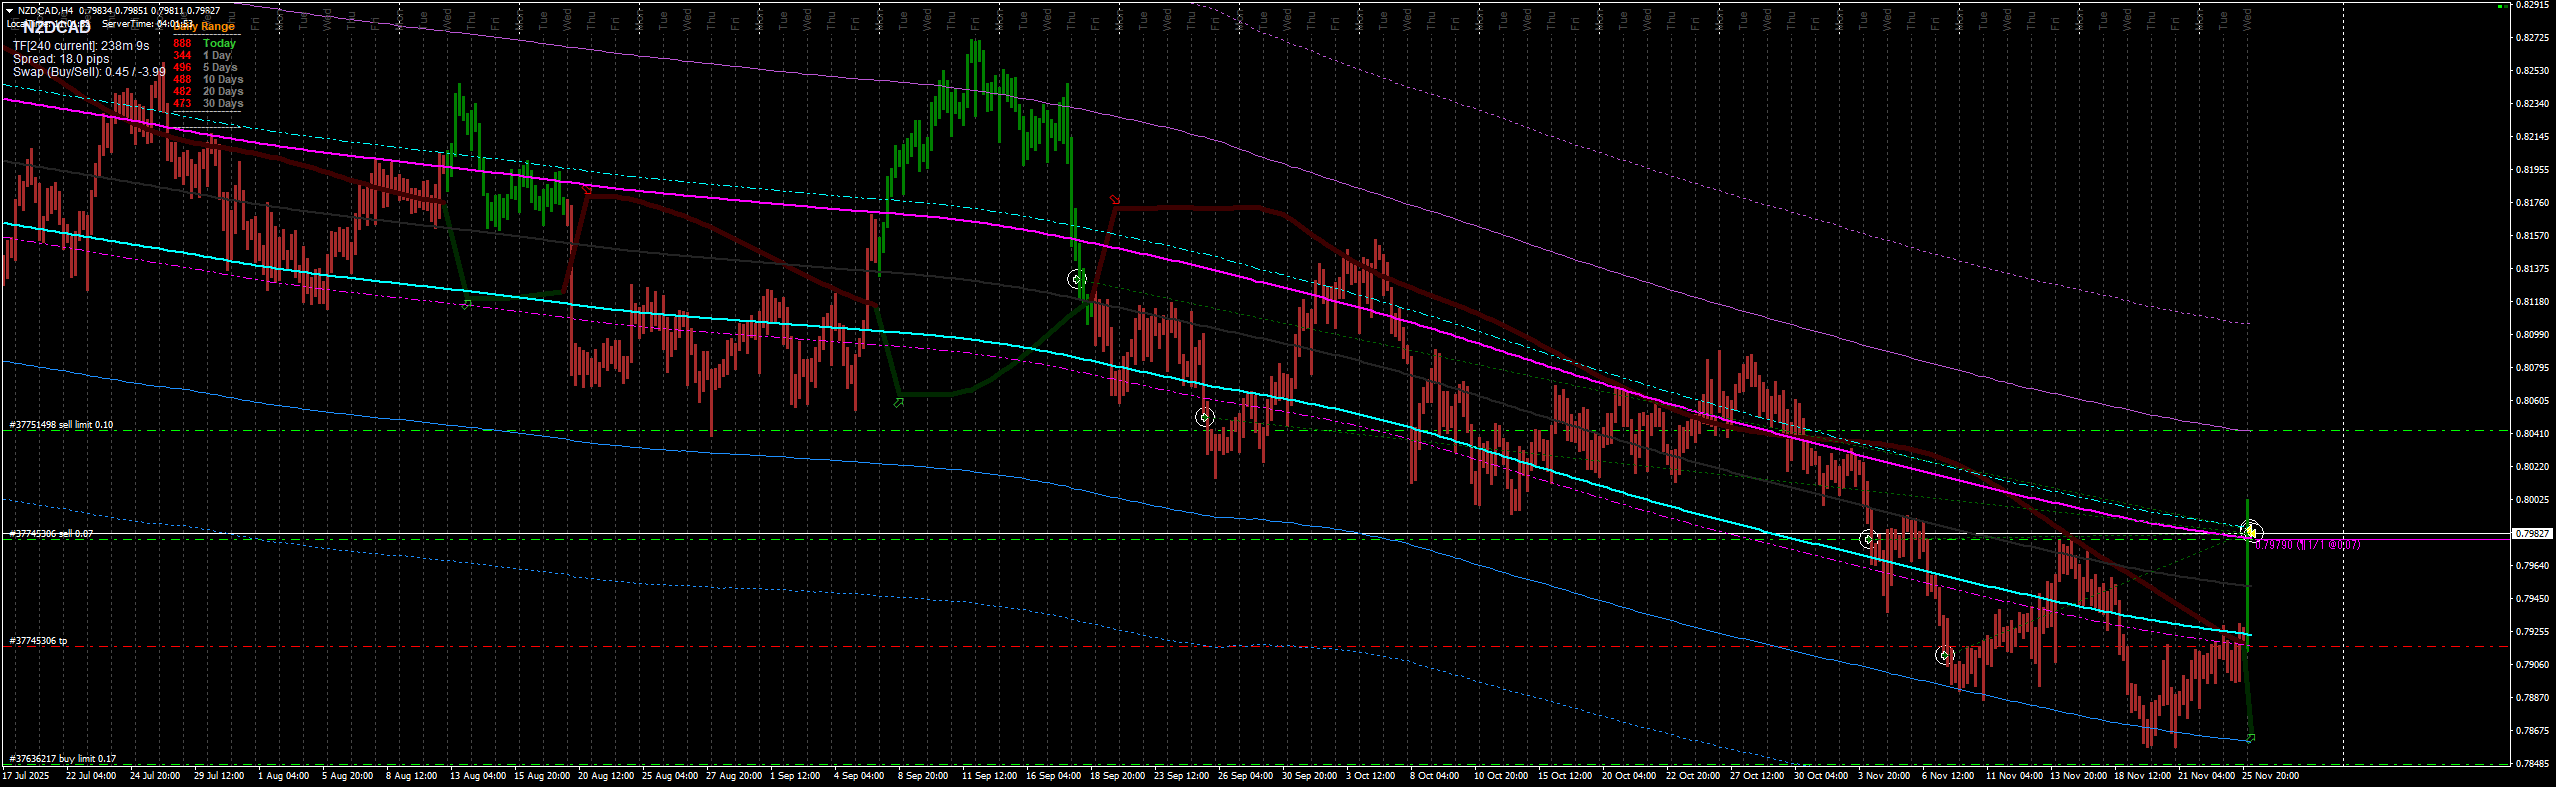Click the green Today row in Daily Range

219,43
